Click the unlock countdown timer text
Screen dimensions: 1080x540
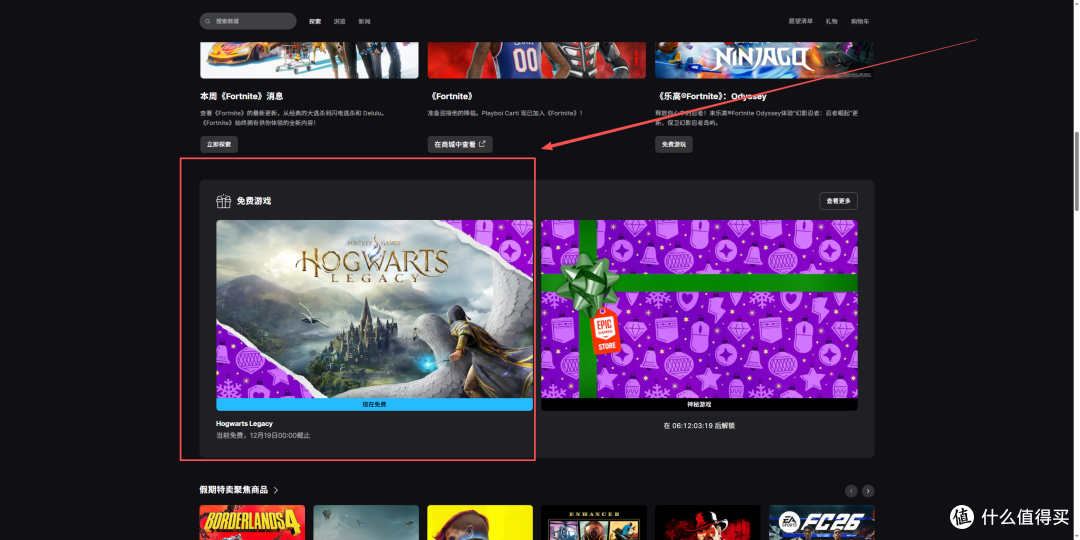(699, 426)
